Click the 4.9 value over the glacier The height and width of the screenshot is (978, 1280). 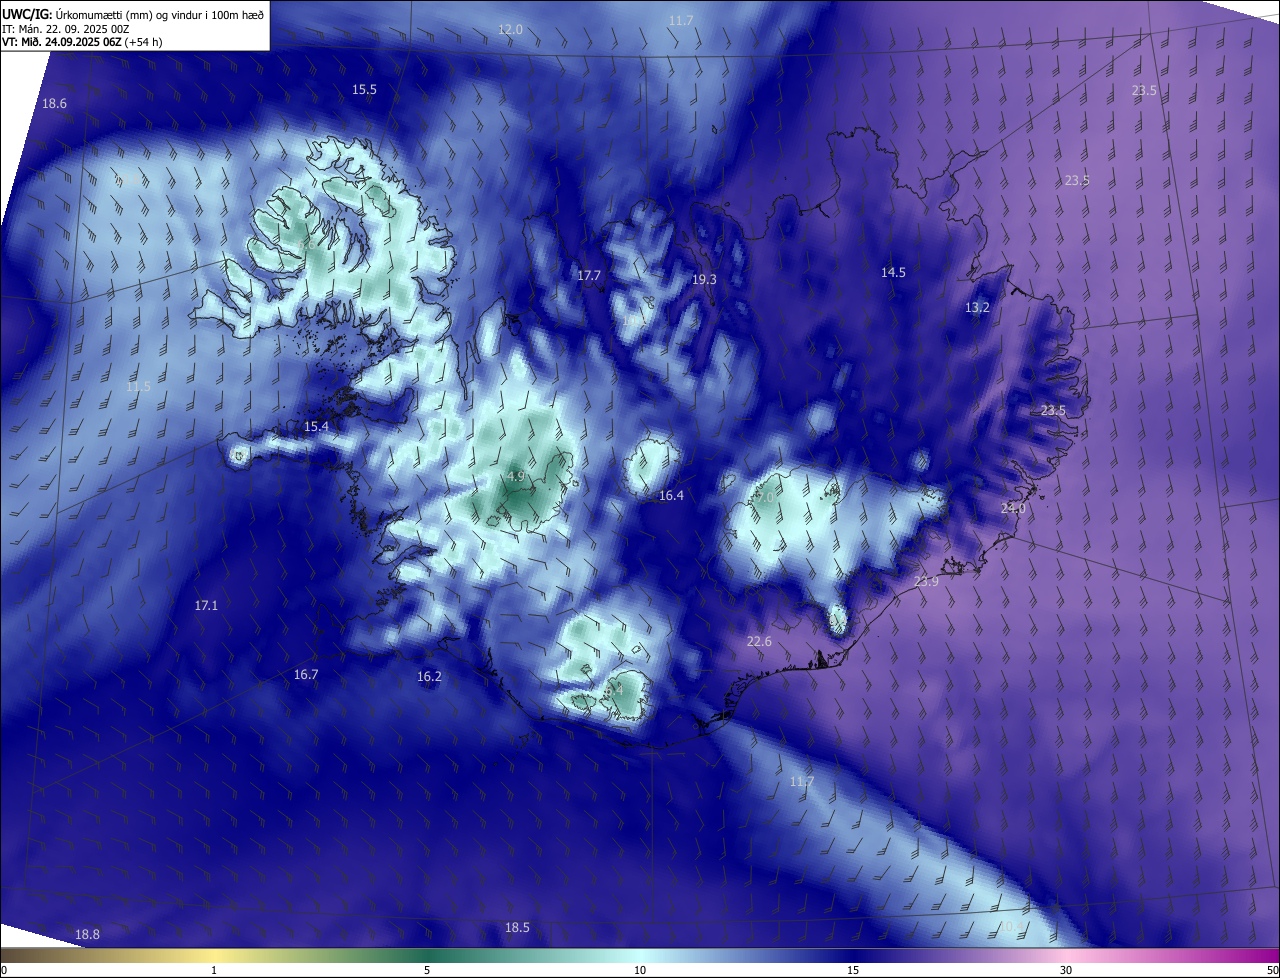[x=516, y=477]
